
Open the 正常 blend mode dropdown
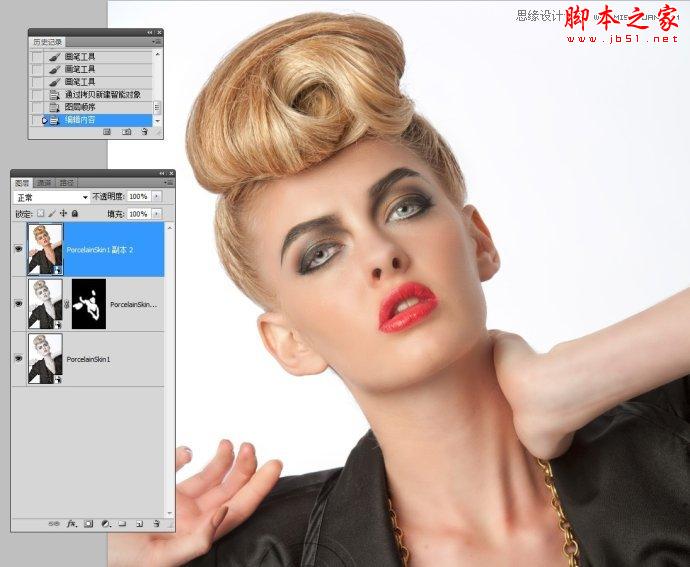pyautogui.click(x=51, y=197)
